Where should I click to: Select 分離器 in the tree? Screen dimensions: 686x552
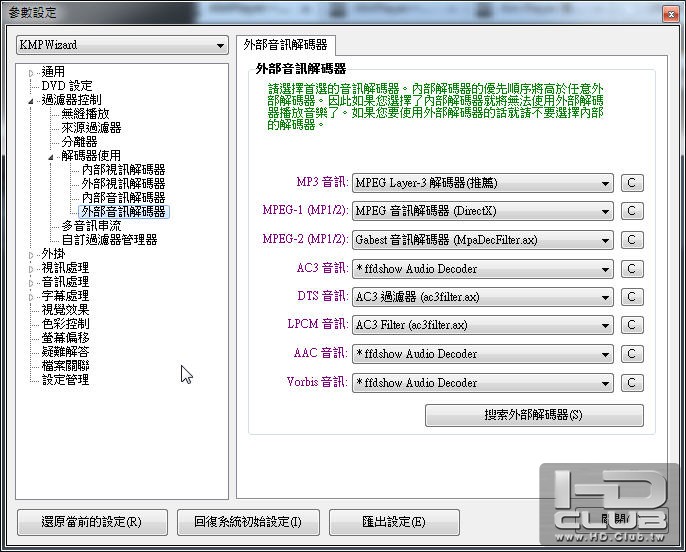[79, 142]
